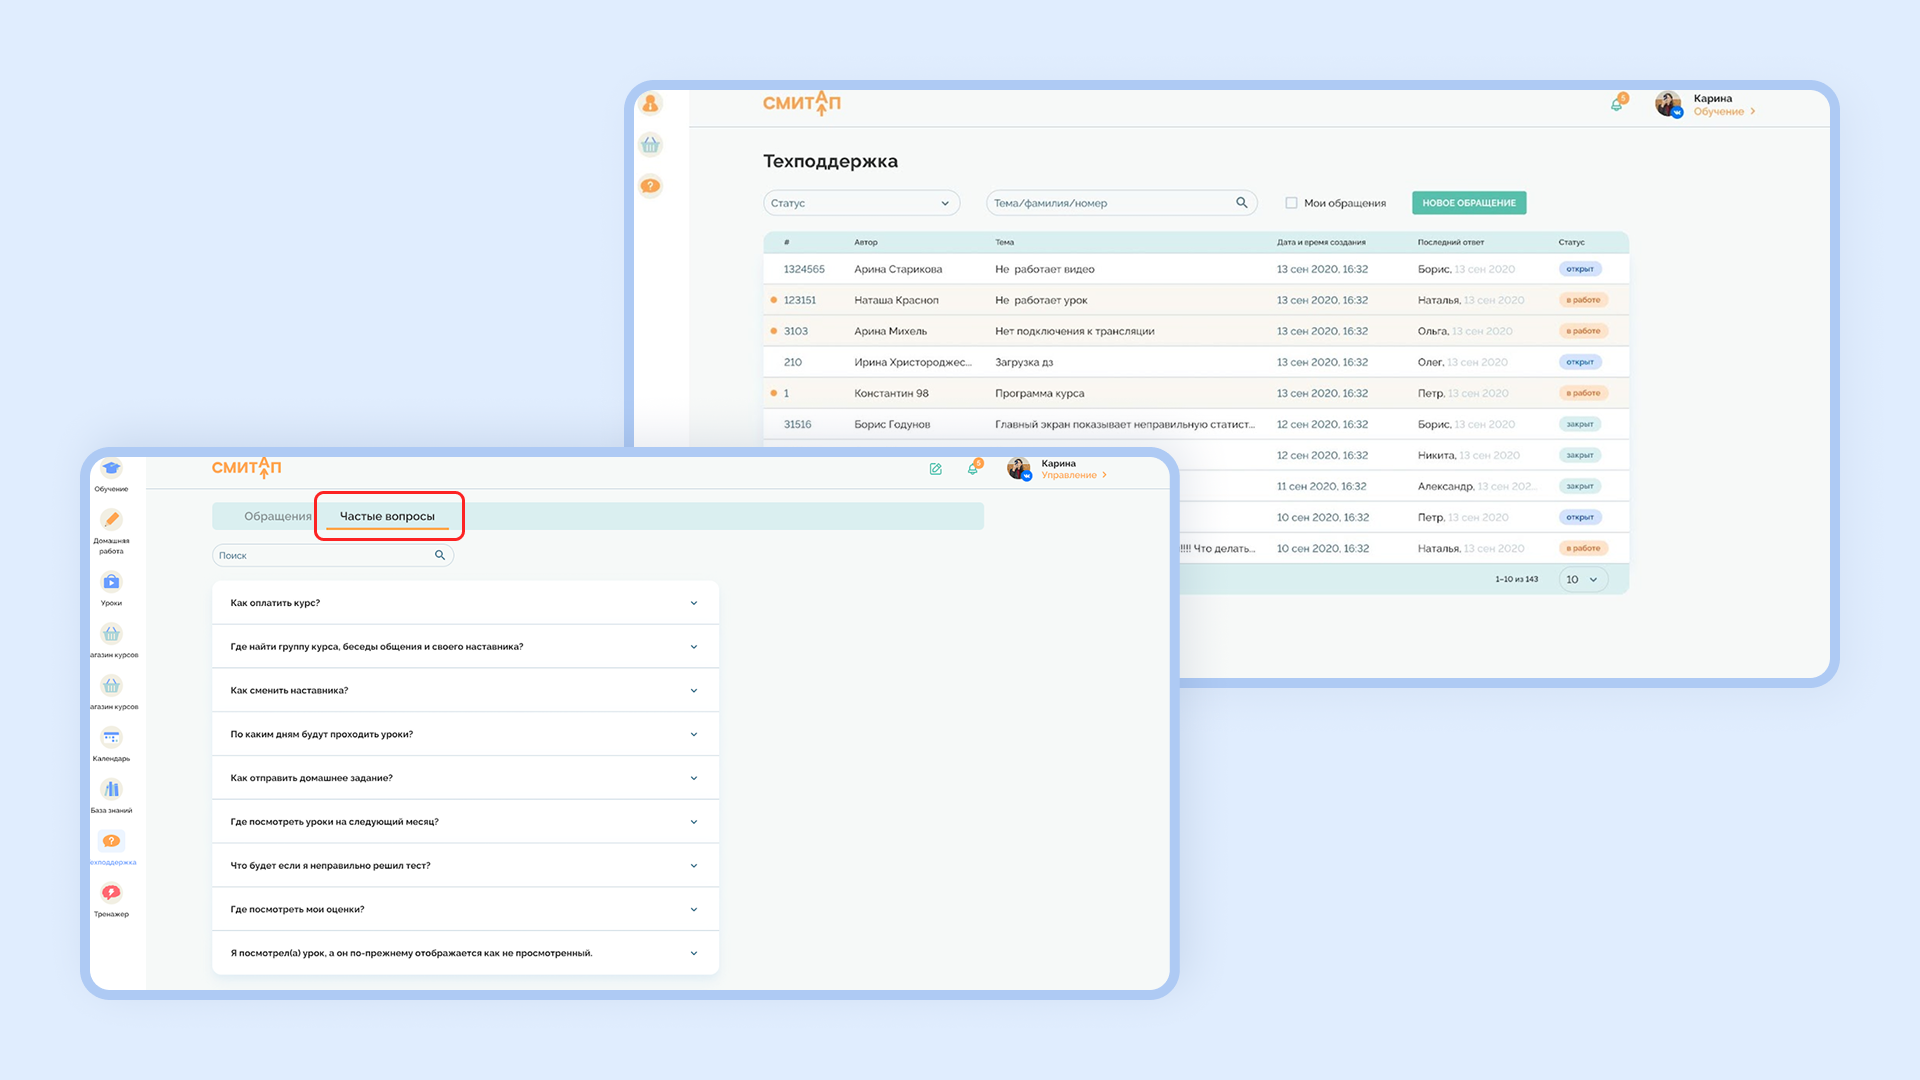
Task: Click the Поиск field in FAQ
Action: tap(333, 555)
